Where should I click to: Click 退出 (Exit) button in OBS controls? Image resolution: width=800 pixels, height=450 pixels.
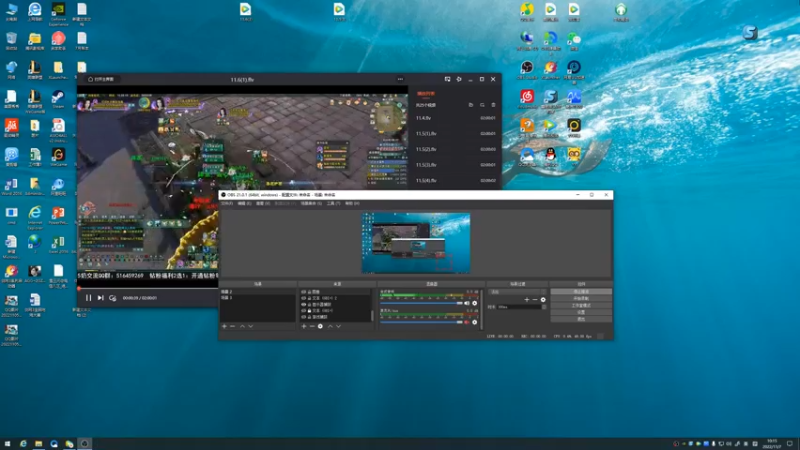[x=581, y=319]
